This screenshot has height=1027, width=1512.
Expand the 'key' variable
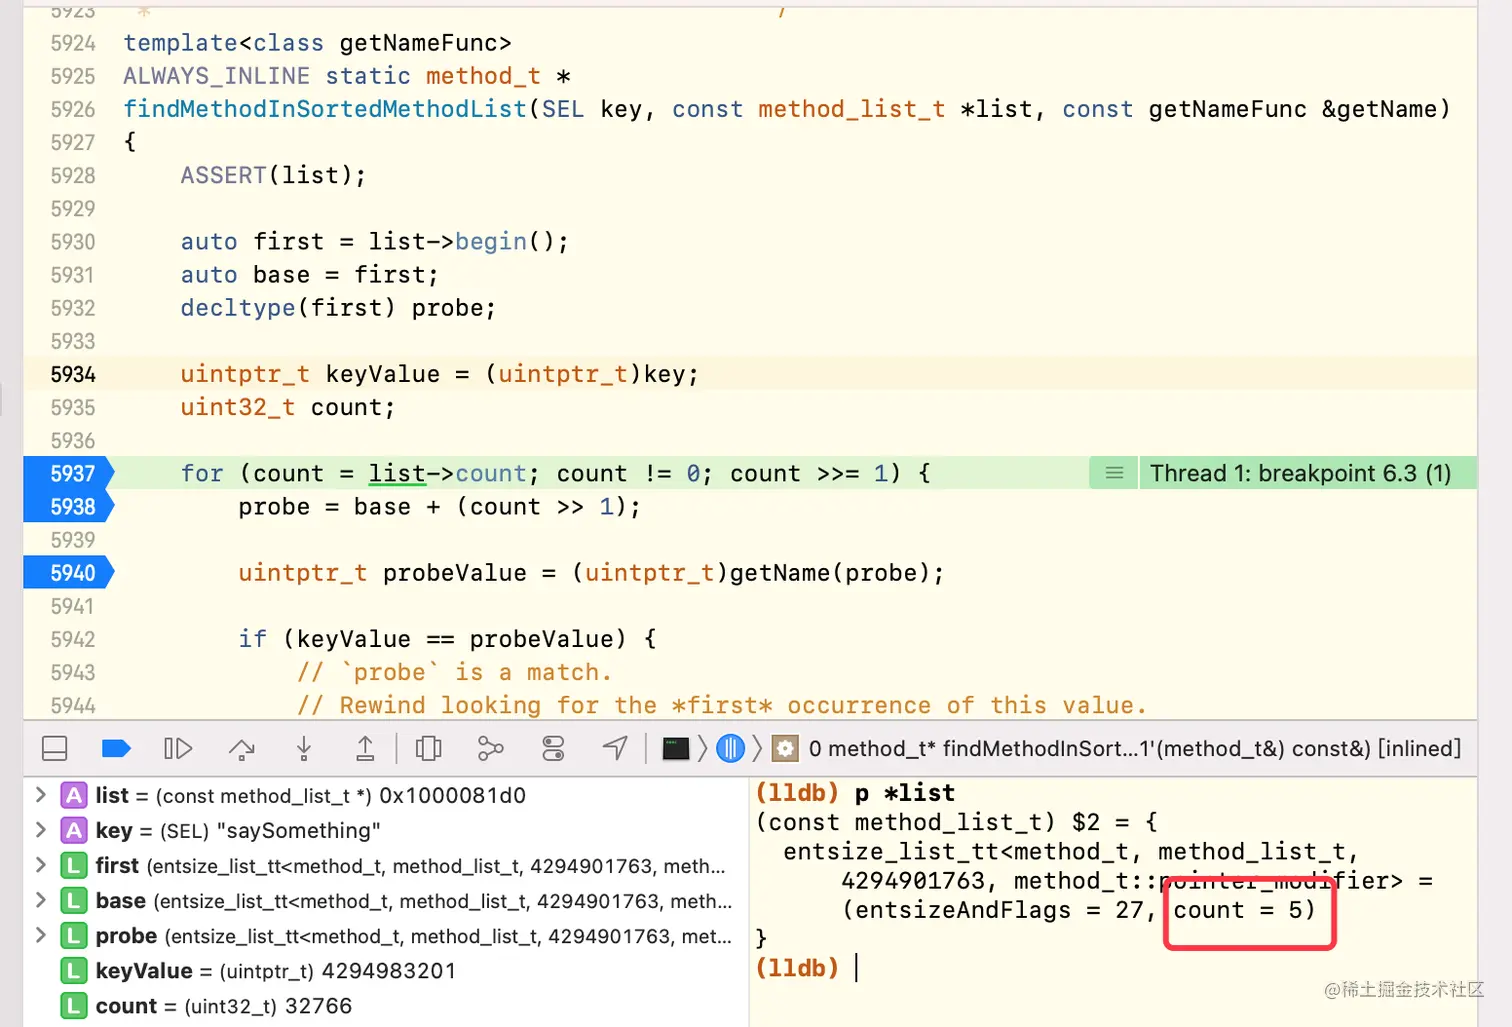point(40,830)
